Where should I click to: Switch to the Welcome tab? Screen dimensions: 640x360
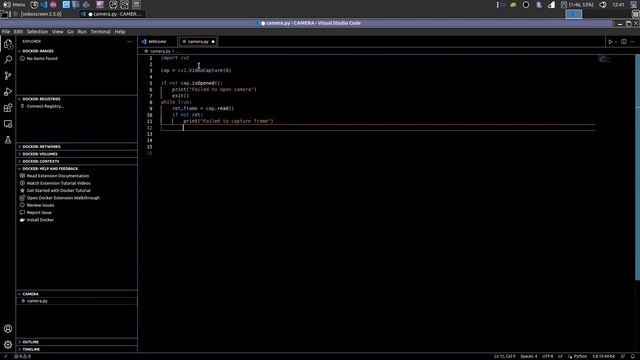[x=157, y=42]
